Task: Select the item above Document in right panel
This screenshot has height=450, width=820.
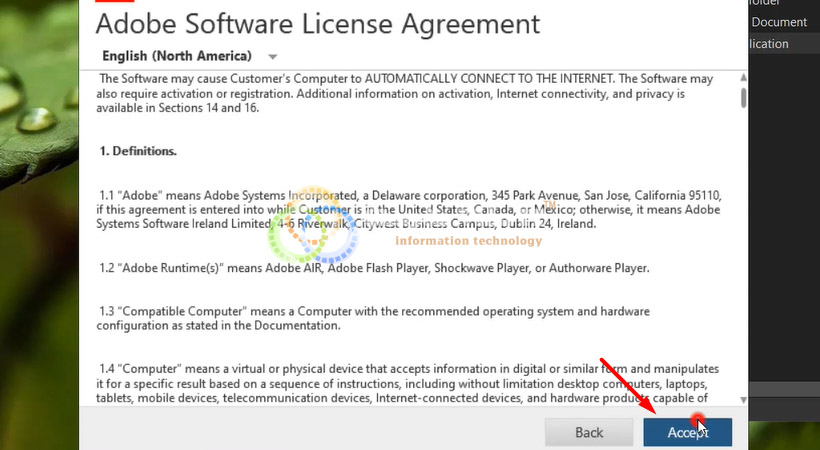Action: pyautogui.click(x=779, y=3)
